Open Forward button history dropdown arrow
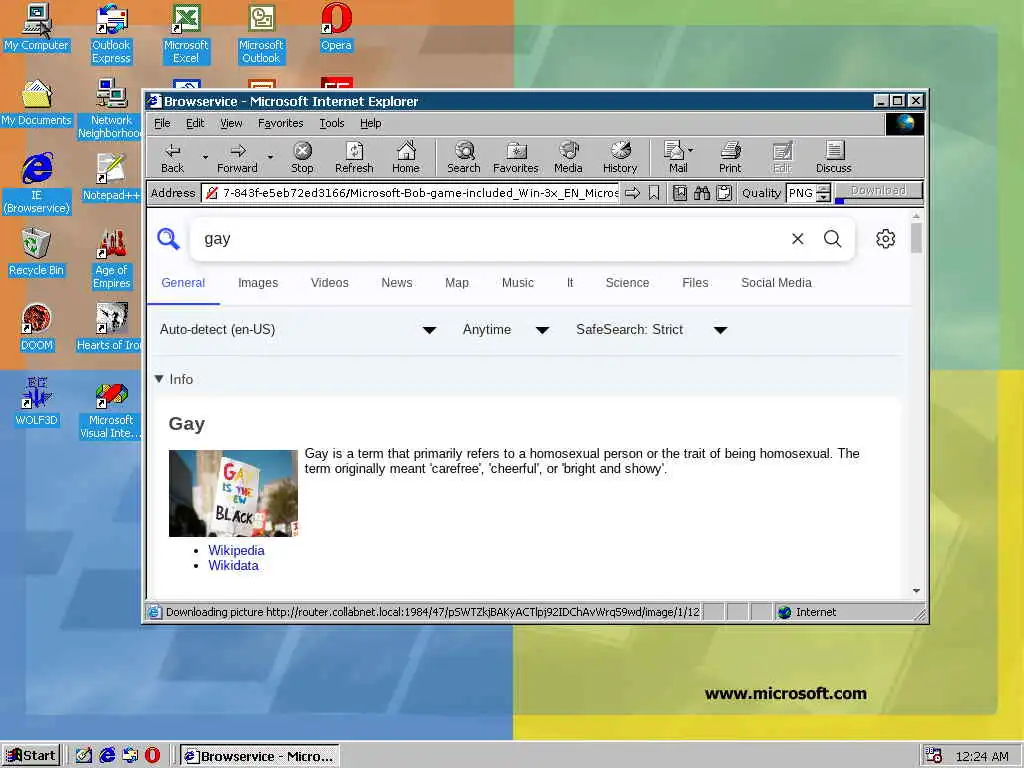 (x=270, y=157)
